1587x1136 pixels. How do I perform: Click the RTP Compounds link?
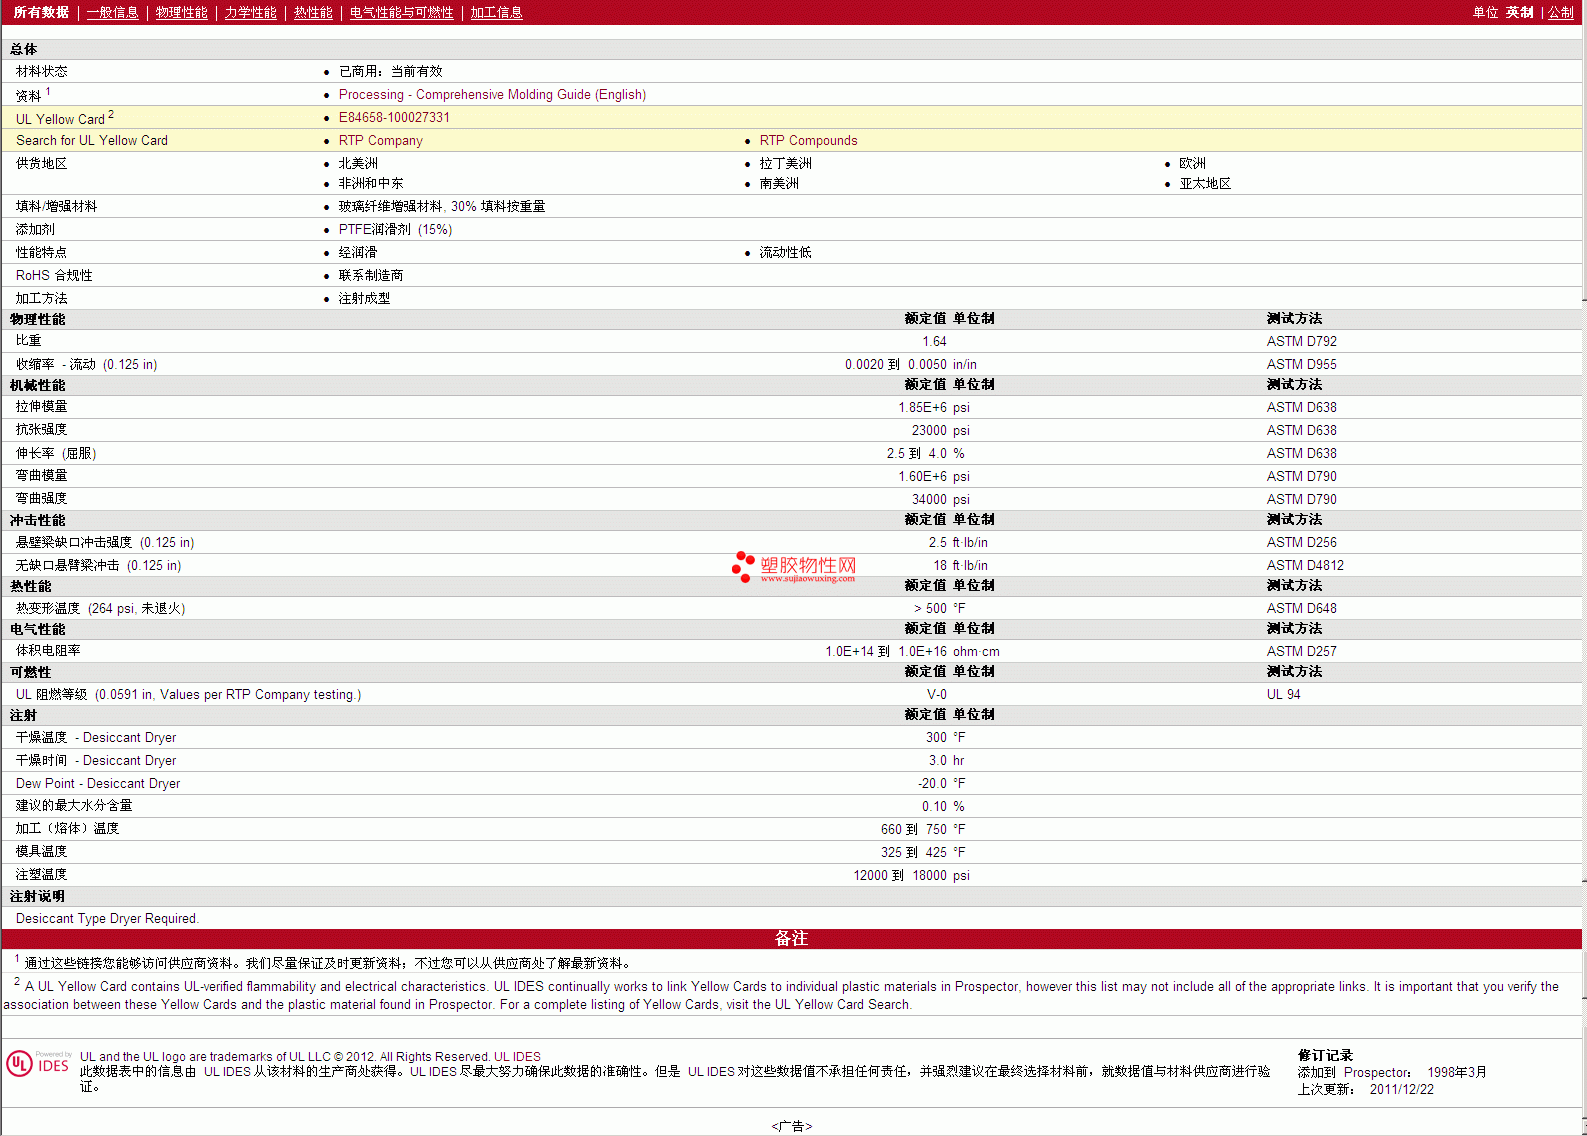[x=808, y=140]
